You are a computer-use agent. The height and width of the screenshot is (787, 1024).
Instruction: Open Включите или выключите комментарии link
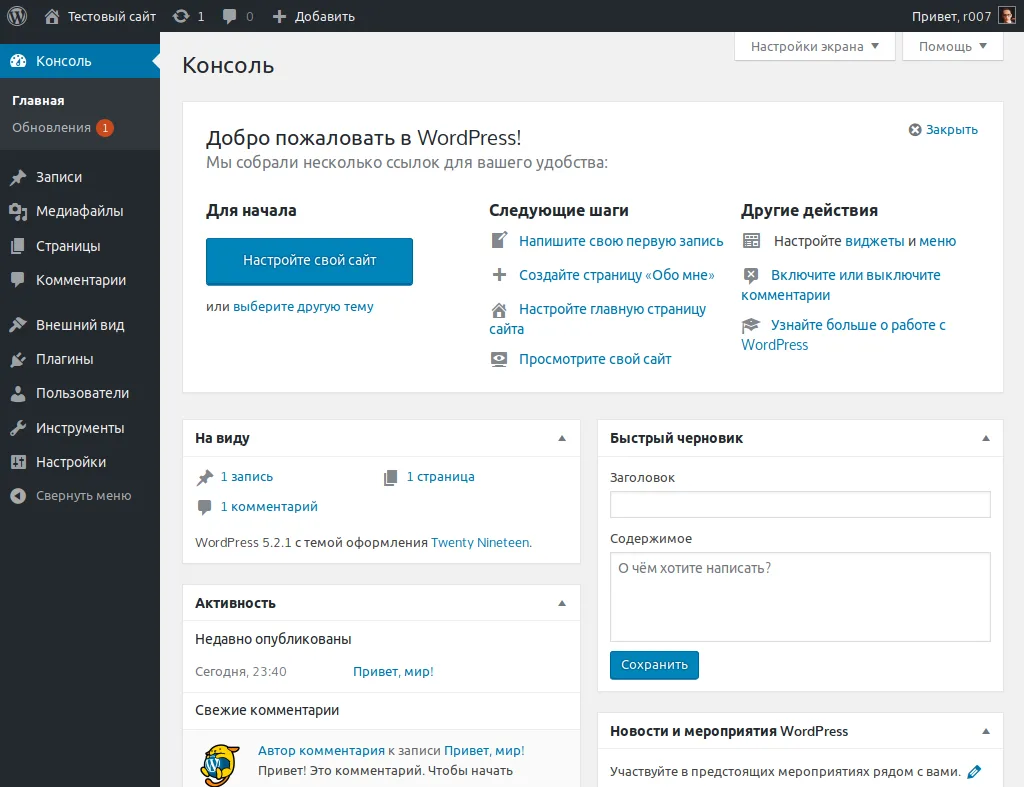[x=841, y=285]
